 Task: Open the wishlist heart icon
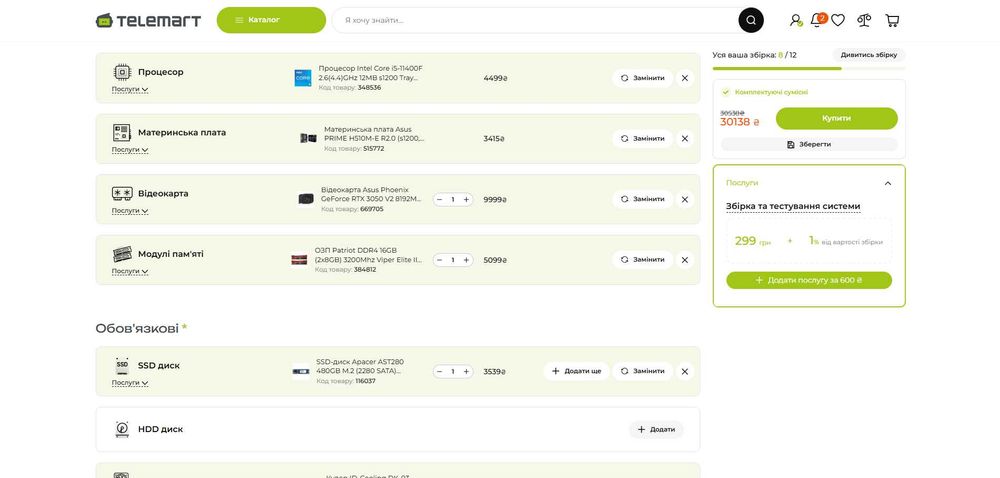[x=838, y=20]
